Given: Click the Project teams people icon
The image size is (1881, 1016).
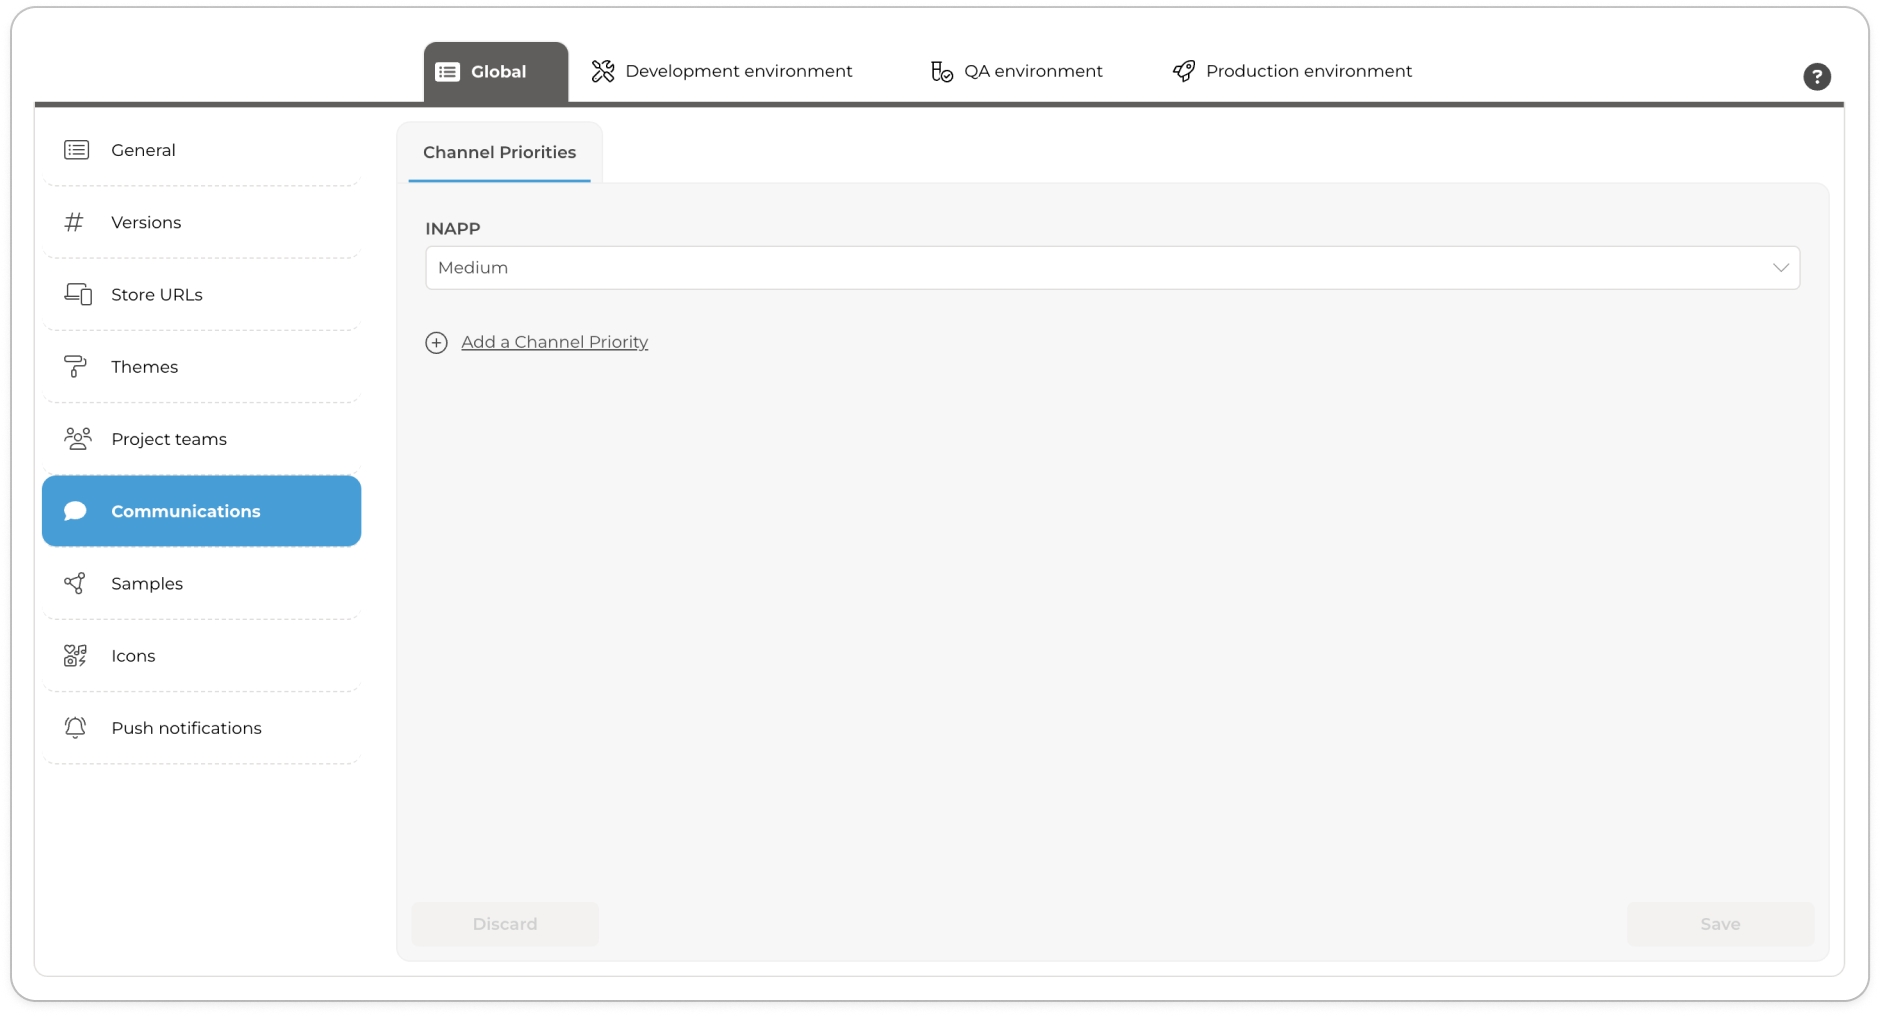Looking at the screenshot, I should 77,439.
